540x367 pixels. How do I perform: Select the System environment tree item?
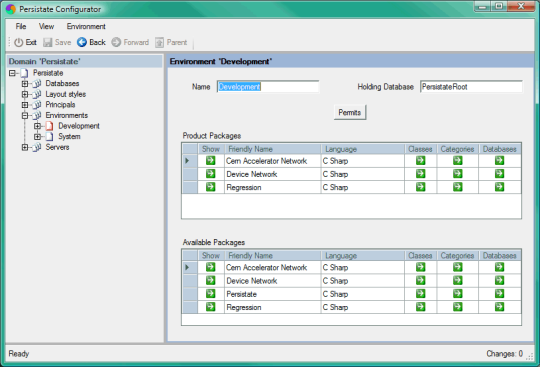click(69, 137)
